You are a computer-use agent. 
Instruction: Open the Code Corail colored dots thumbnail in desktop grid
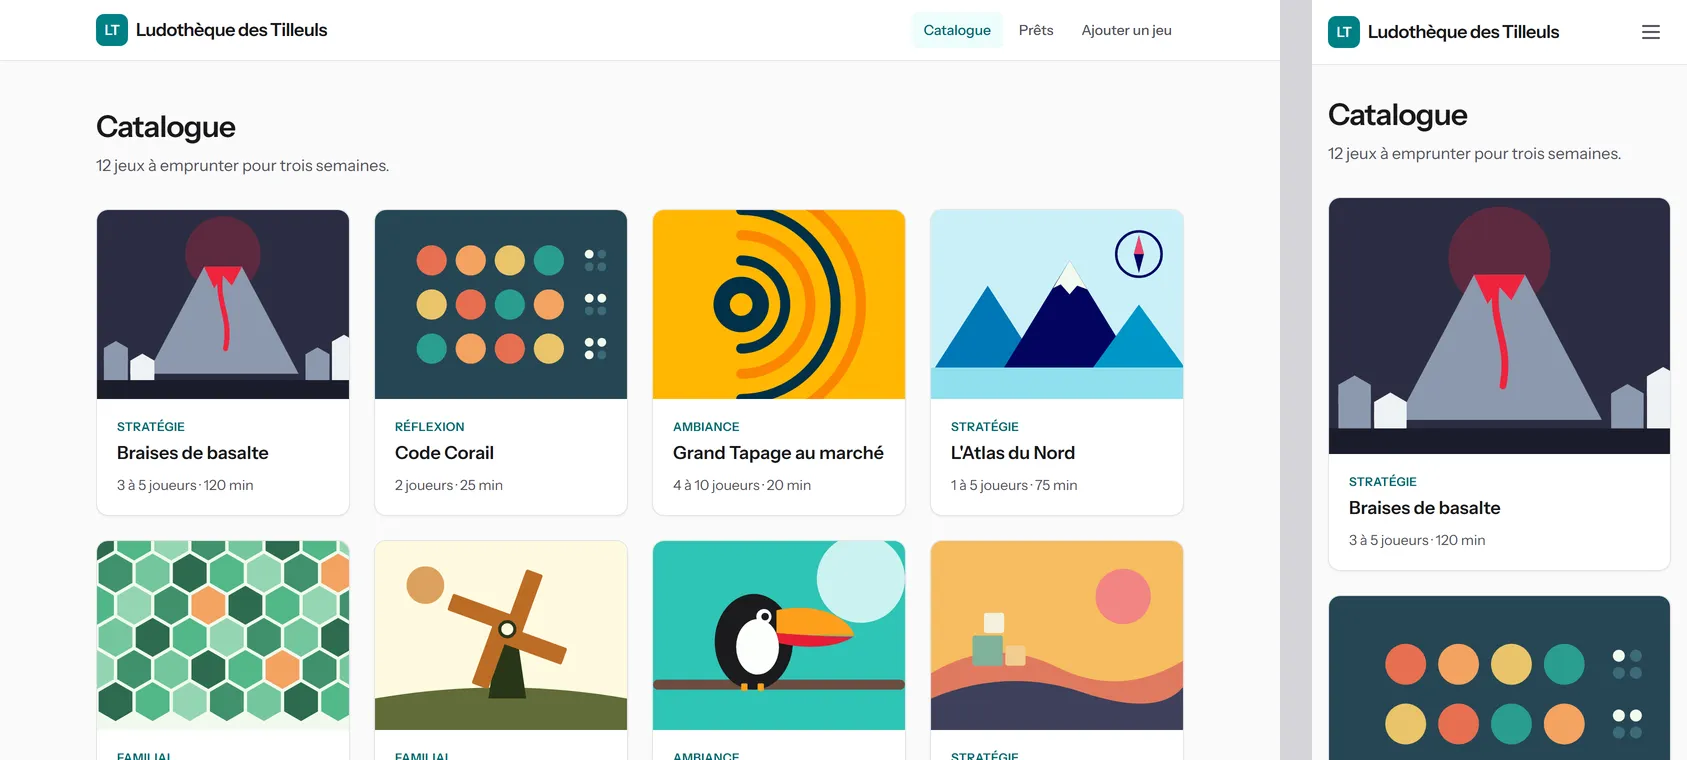pos(501,304)
